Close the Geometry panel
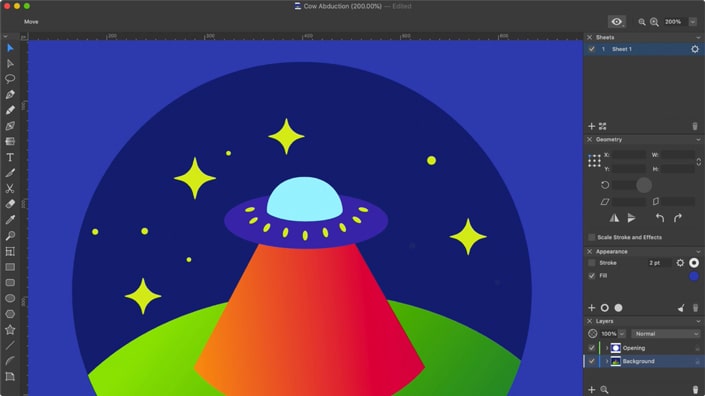Viewport: 705px width, 396px height. (x=589, y=140)
